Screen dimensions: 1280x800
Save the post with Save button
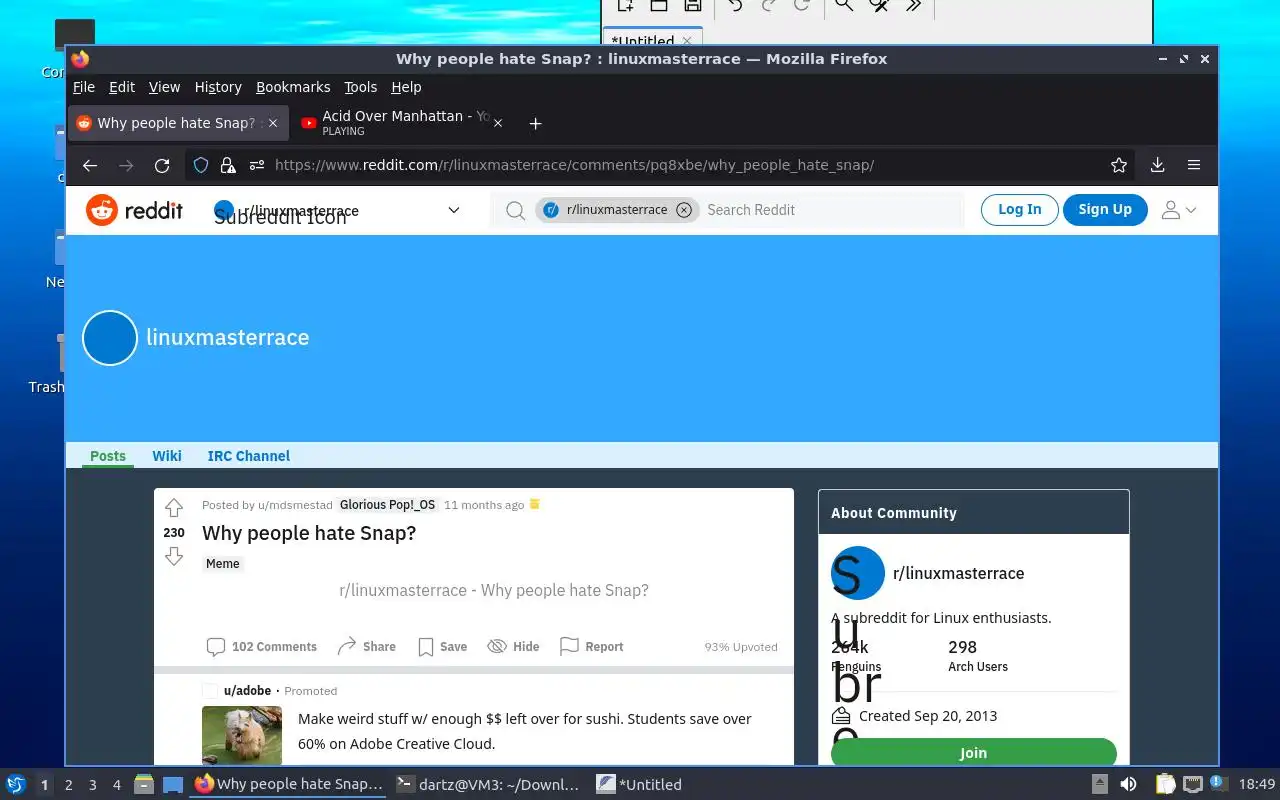(x=442, y=647)
